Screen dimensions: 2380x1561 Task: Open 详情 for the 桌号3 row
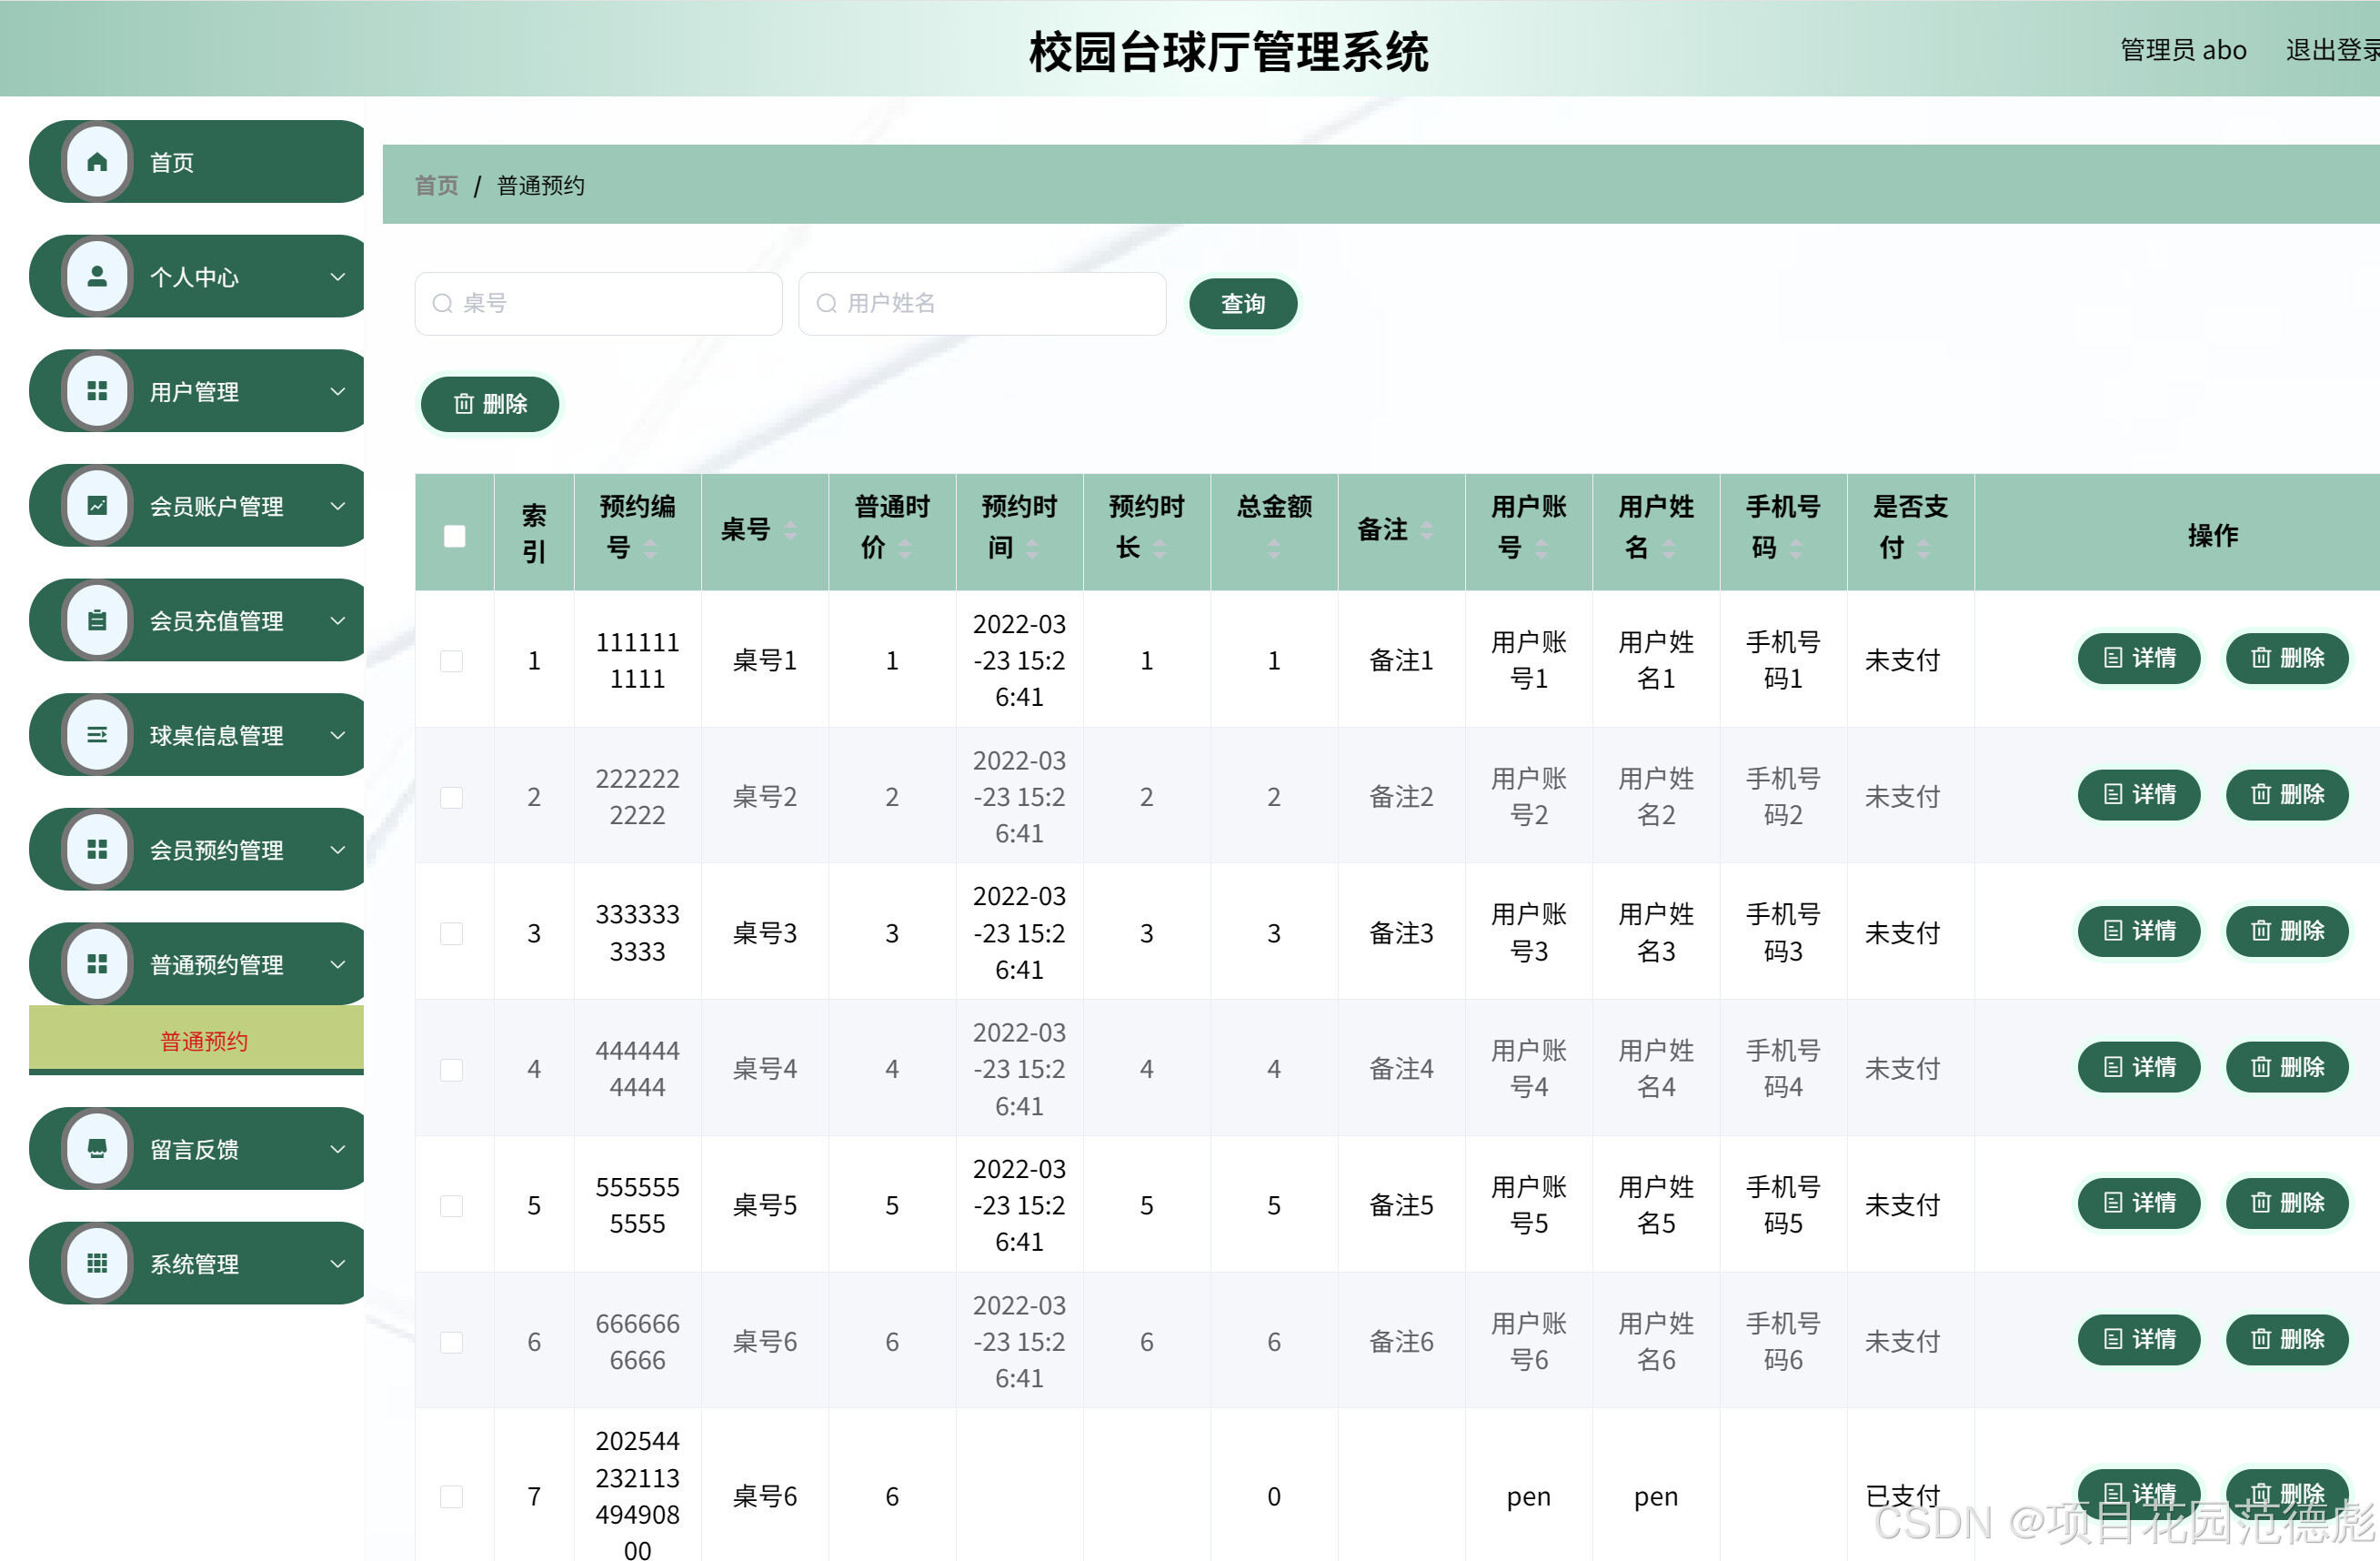(2138, 931)
